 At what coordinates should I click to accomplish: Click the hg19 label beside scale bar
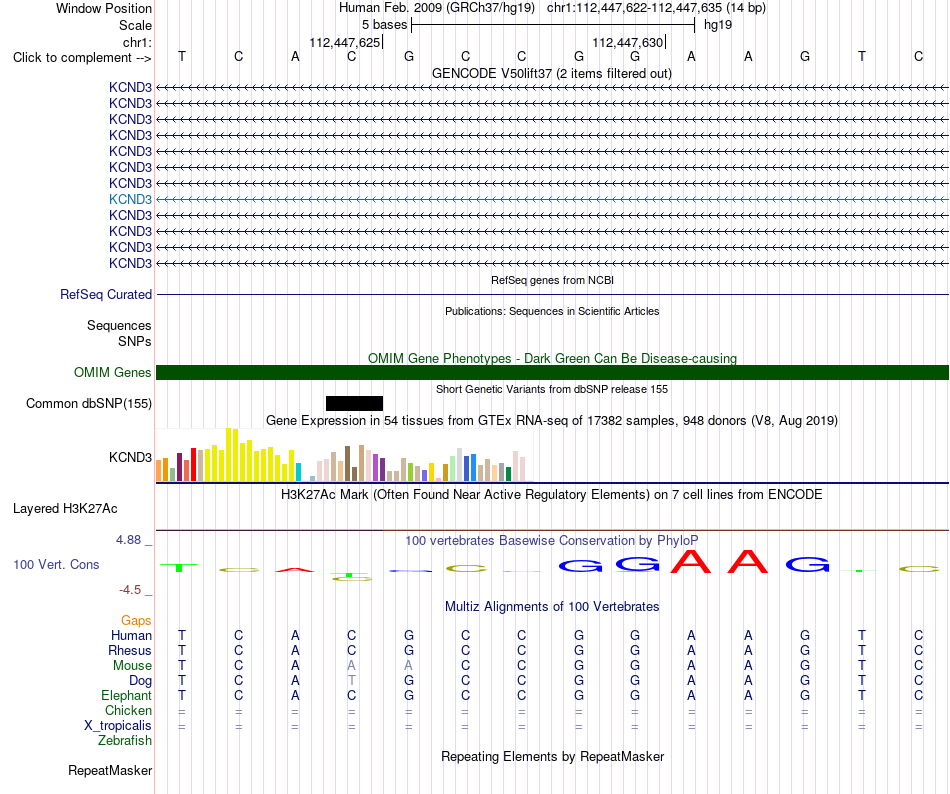pyautogui.click(x=718, y=25)
